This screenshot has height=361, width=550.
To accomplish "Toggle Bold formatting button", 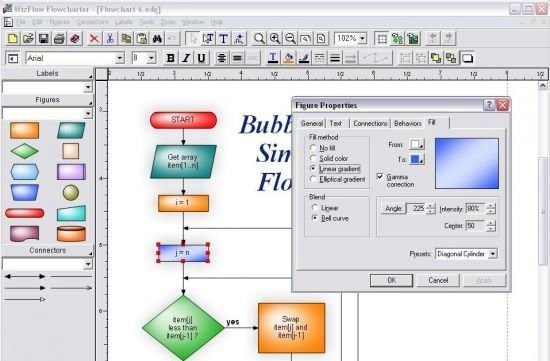I will 171,58.
